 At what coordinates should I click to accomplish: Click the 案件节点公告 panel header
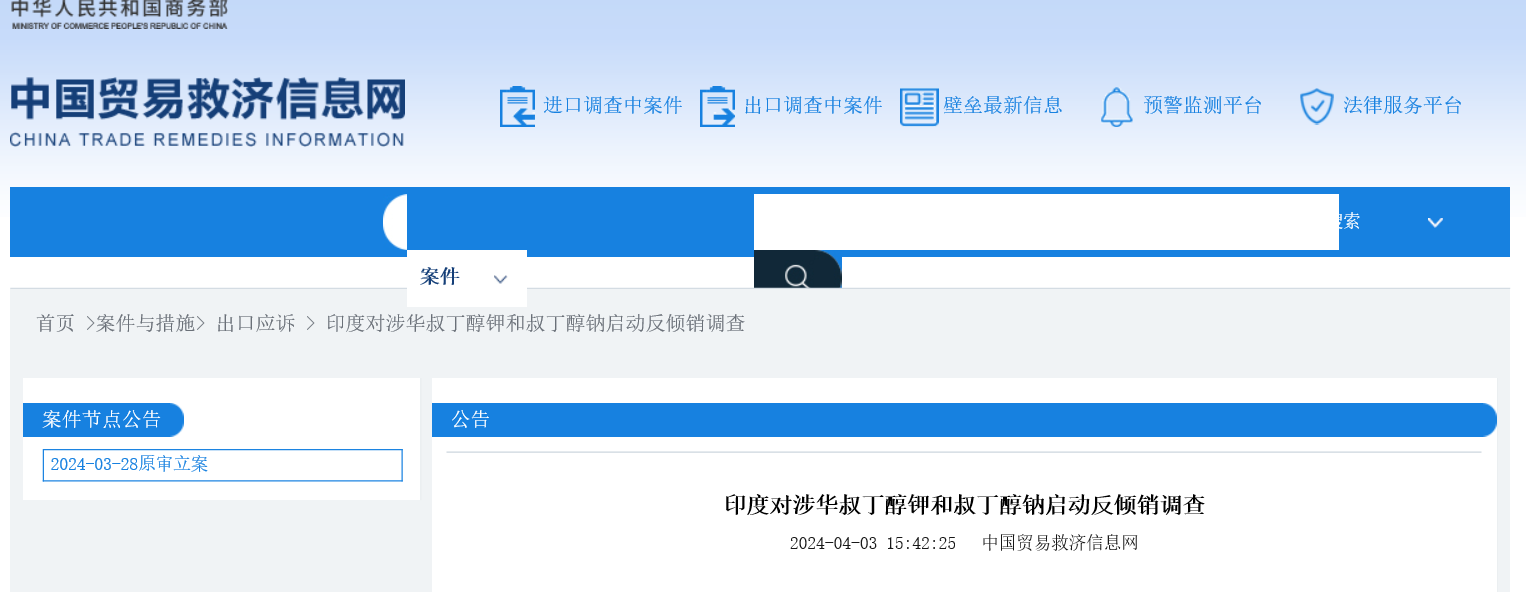(103, 420)
